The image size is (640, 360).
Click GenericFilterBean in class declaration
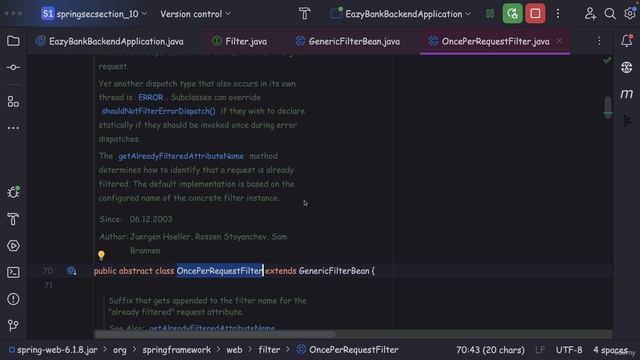tap(334, 271)
